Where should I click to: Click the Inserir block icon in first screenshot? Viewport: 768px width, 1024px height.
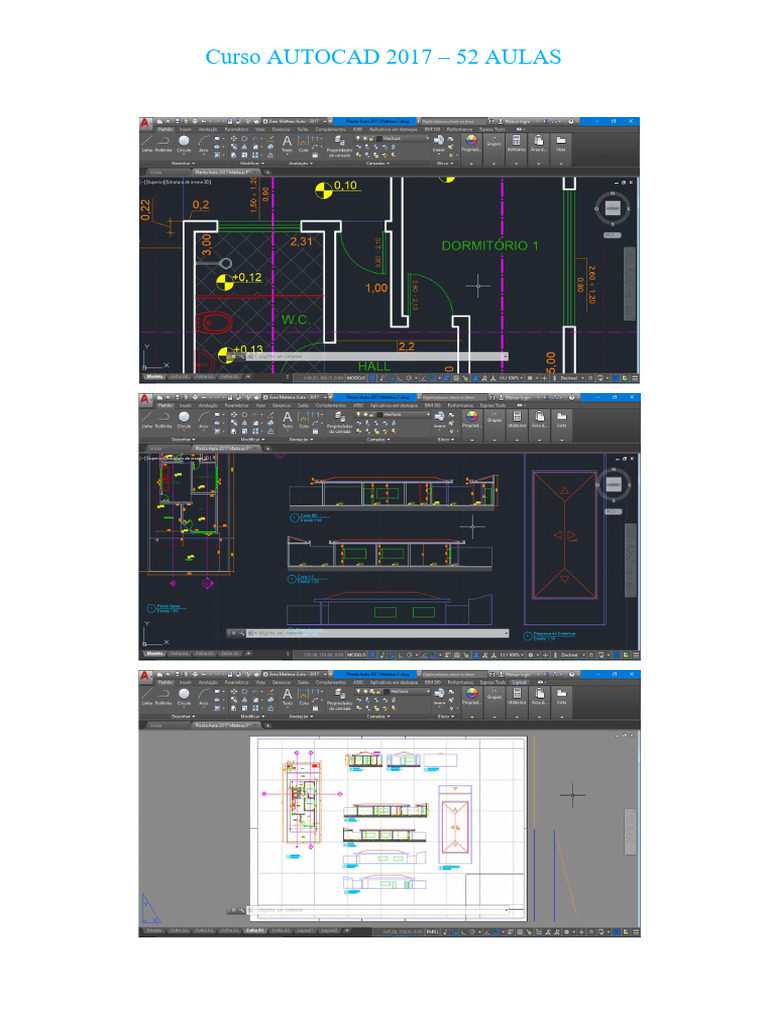pos(439,144)
